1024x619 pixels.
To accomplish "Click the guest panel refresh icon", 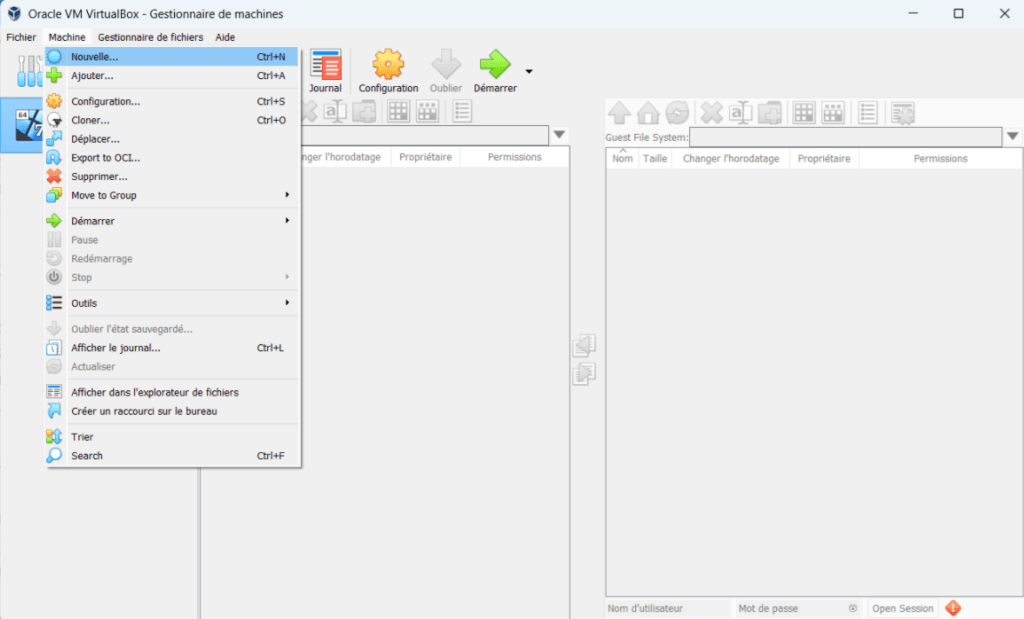I will click(x=677, y=113).
